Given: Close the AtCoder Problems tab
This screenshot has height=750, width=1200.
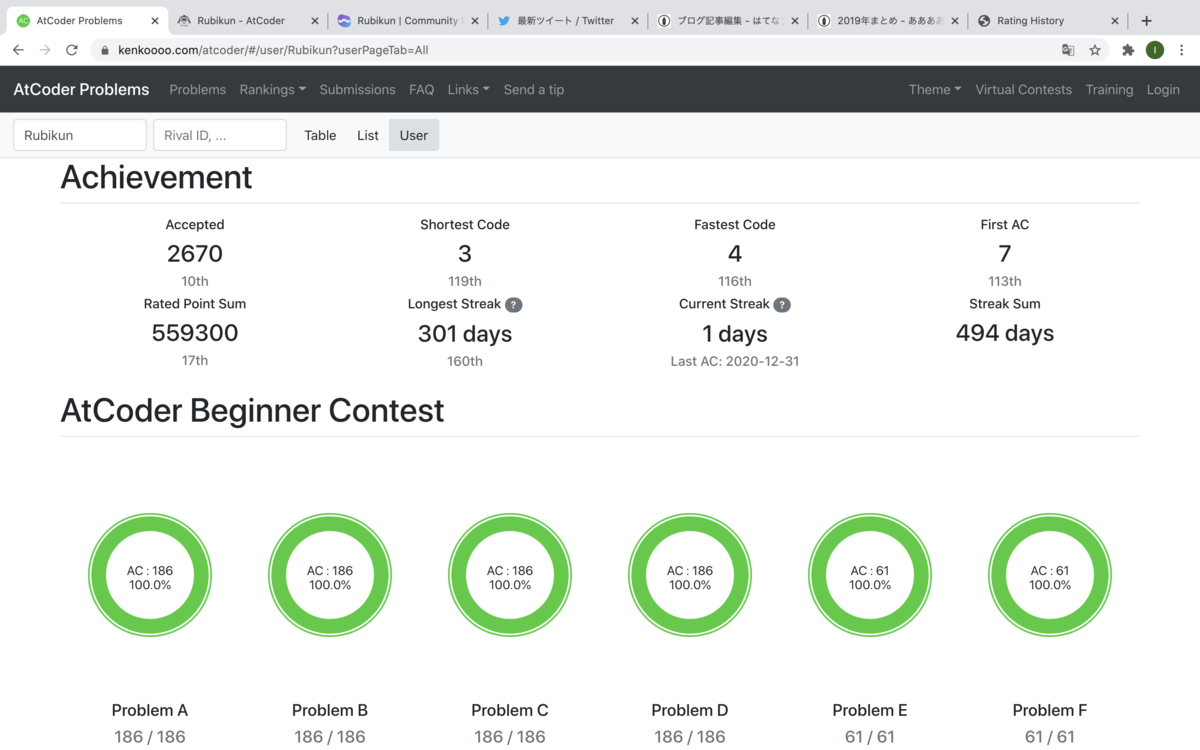Looking at the screenshot, I should pyautogui.click(x=154, y=20).
